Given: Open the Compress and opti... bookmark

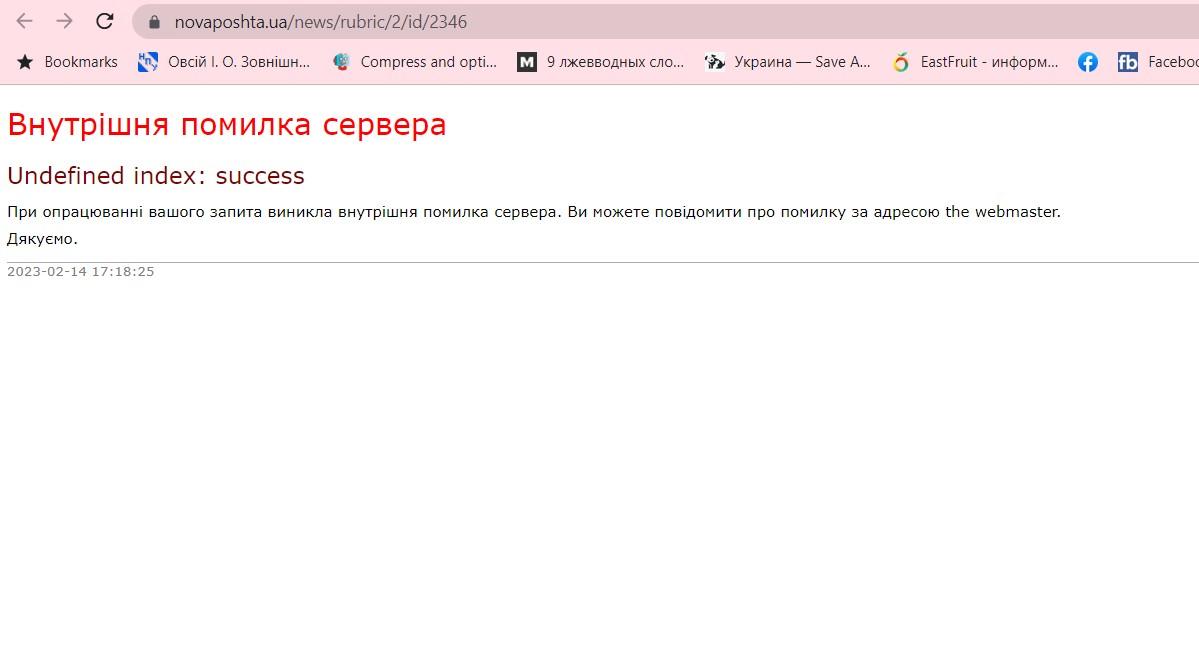Looking at the screenshot, I should click(415, 62).
